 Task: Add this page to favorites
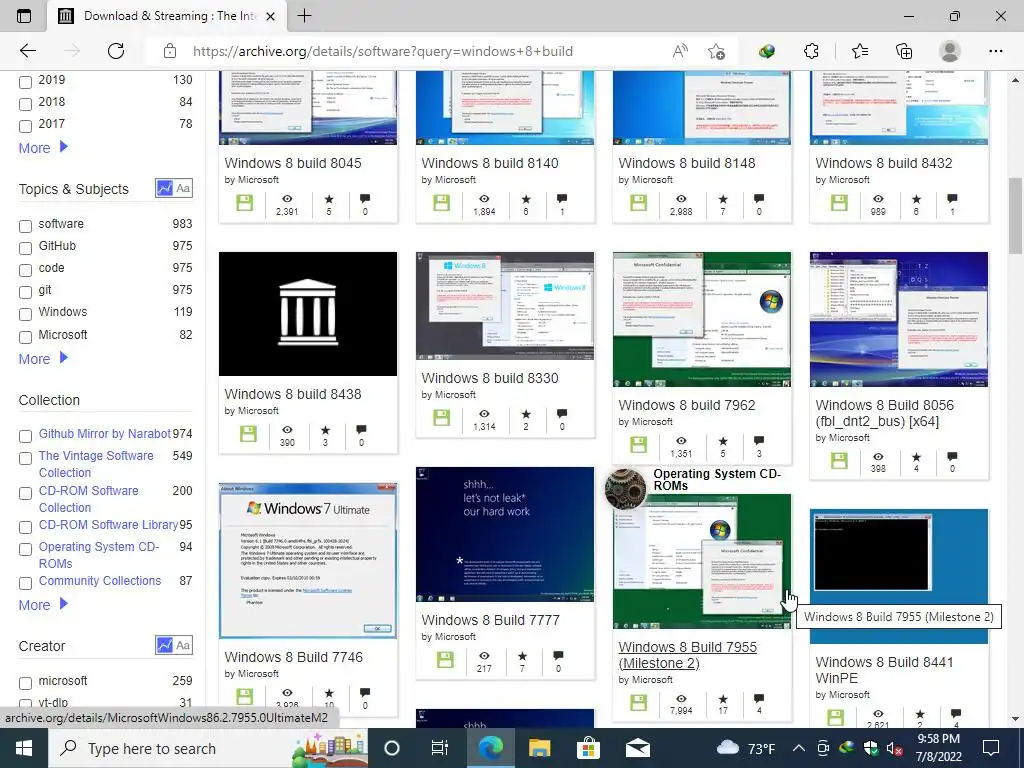click(x=716, y=51)
